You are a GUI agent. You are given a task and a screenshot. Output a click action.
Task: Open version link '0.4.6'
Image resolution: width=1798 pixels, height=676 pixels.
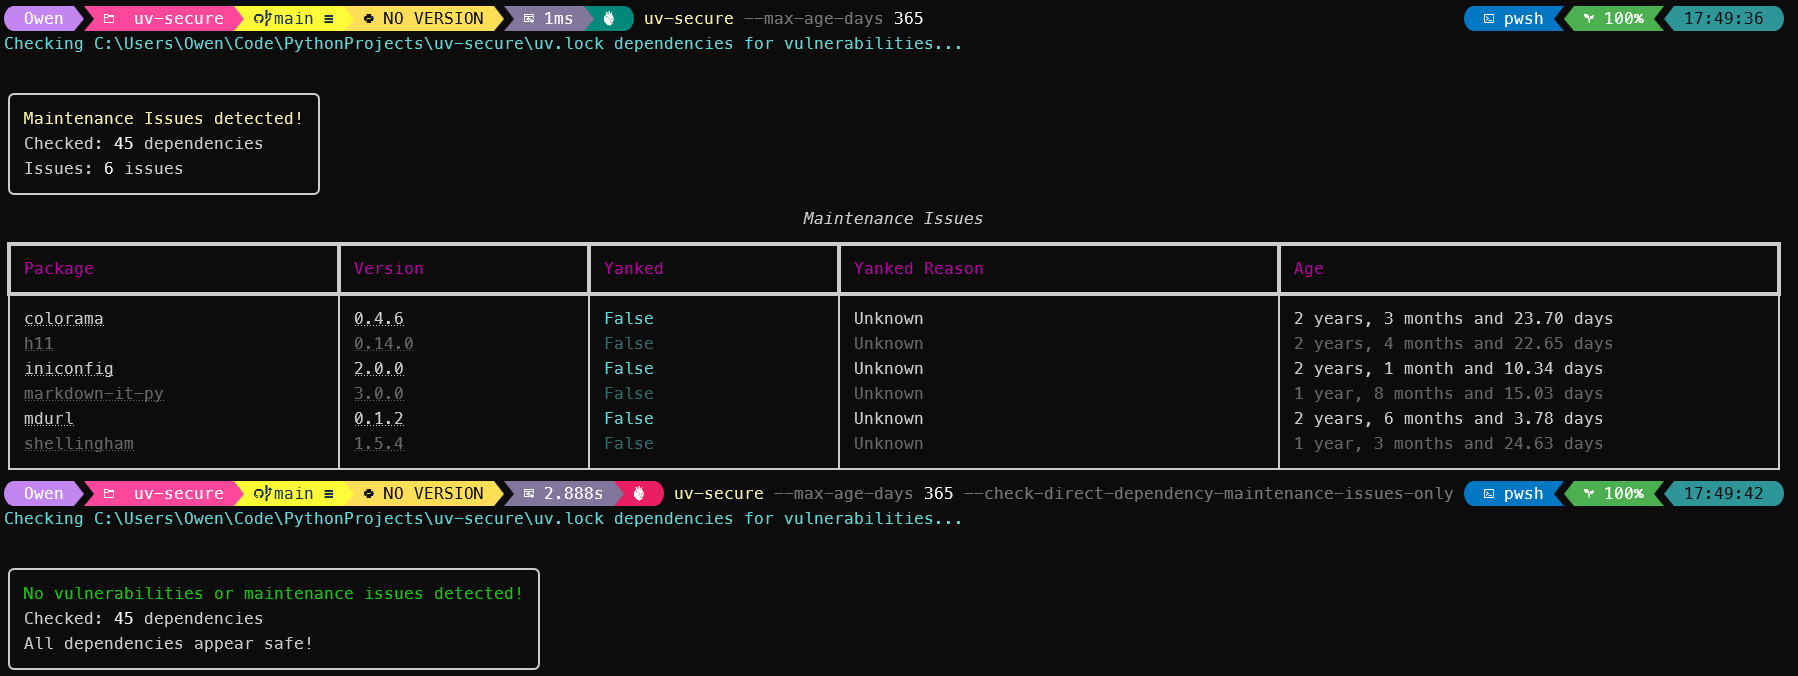click(379, 319)
